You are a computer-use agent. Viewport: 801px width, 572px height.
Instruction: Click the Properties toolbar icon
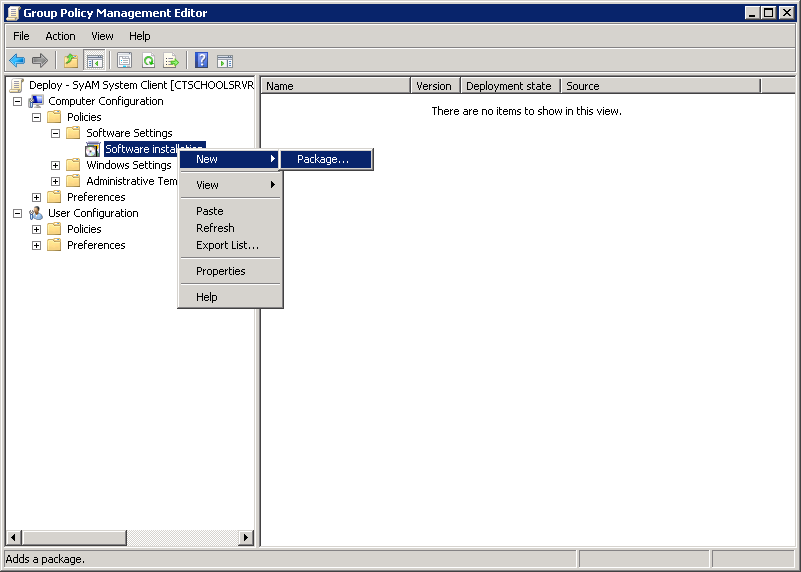tap(125, 61)
